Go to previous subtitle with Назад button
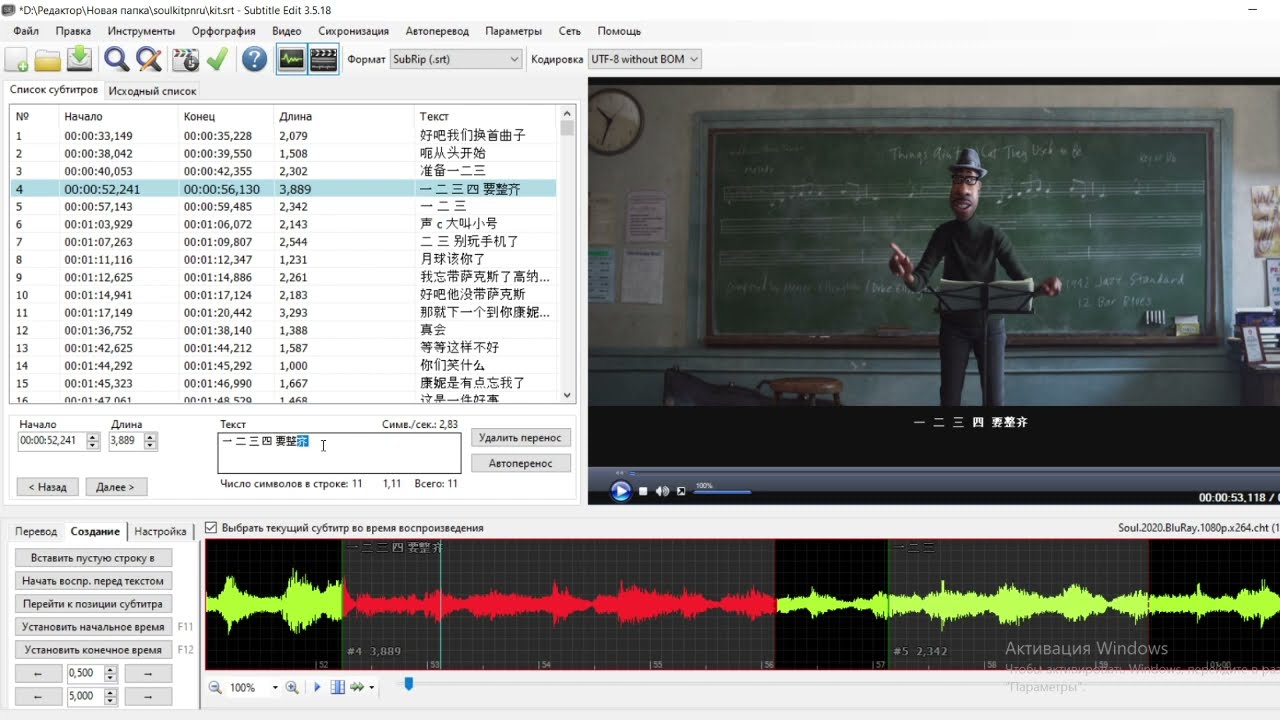This screenshot has width=1280, height=720. [47, 487]
